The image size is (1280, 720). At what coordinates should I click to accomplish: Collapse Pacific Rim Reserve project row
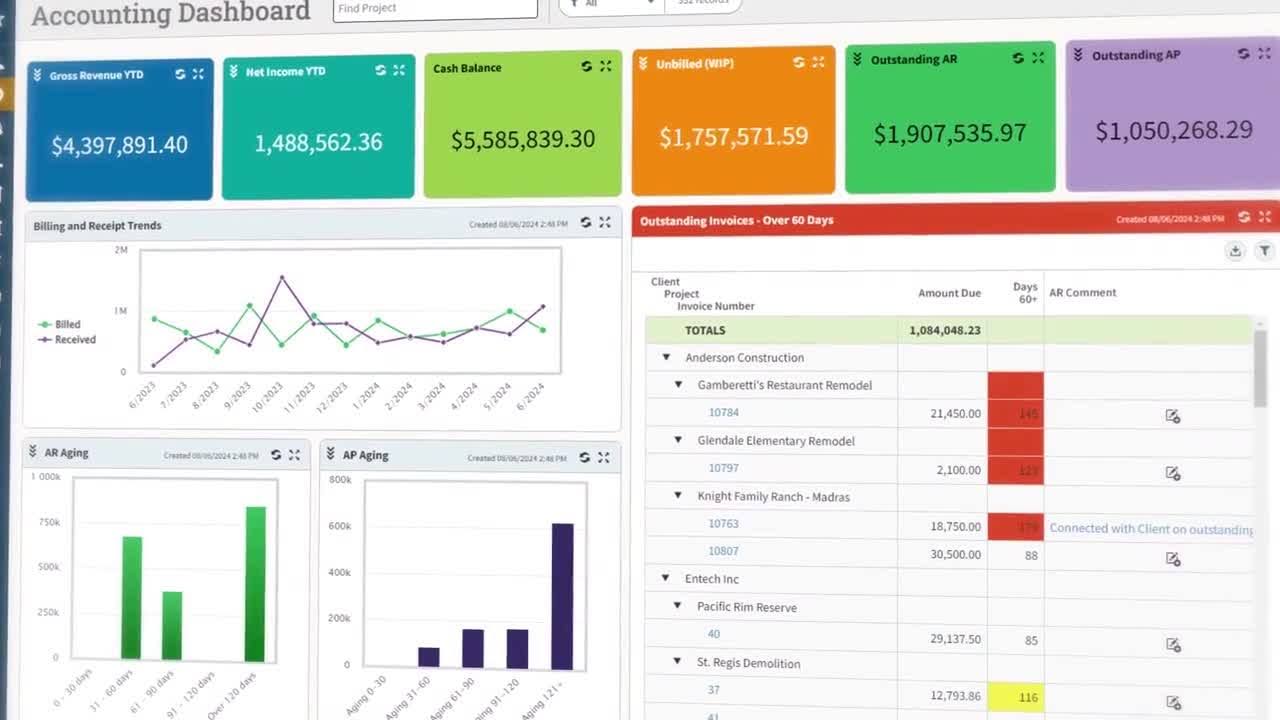tap(678, 606)
